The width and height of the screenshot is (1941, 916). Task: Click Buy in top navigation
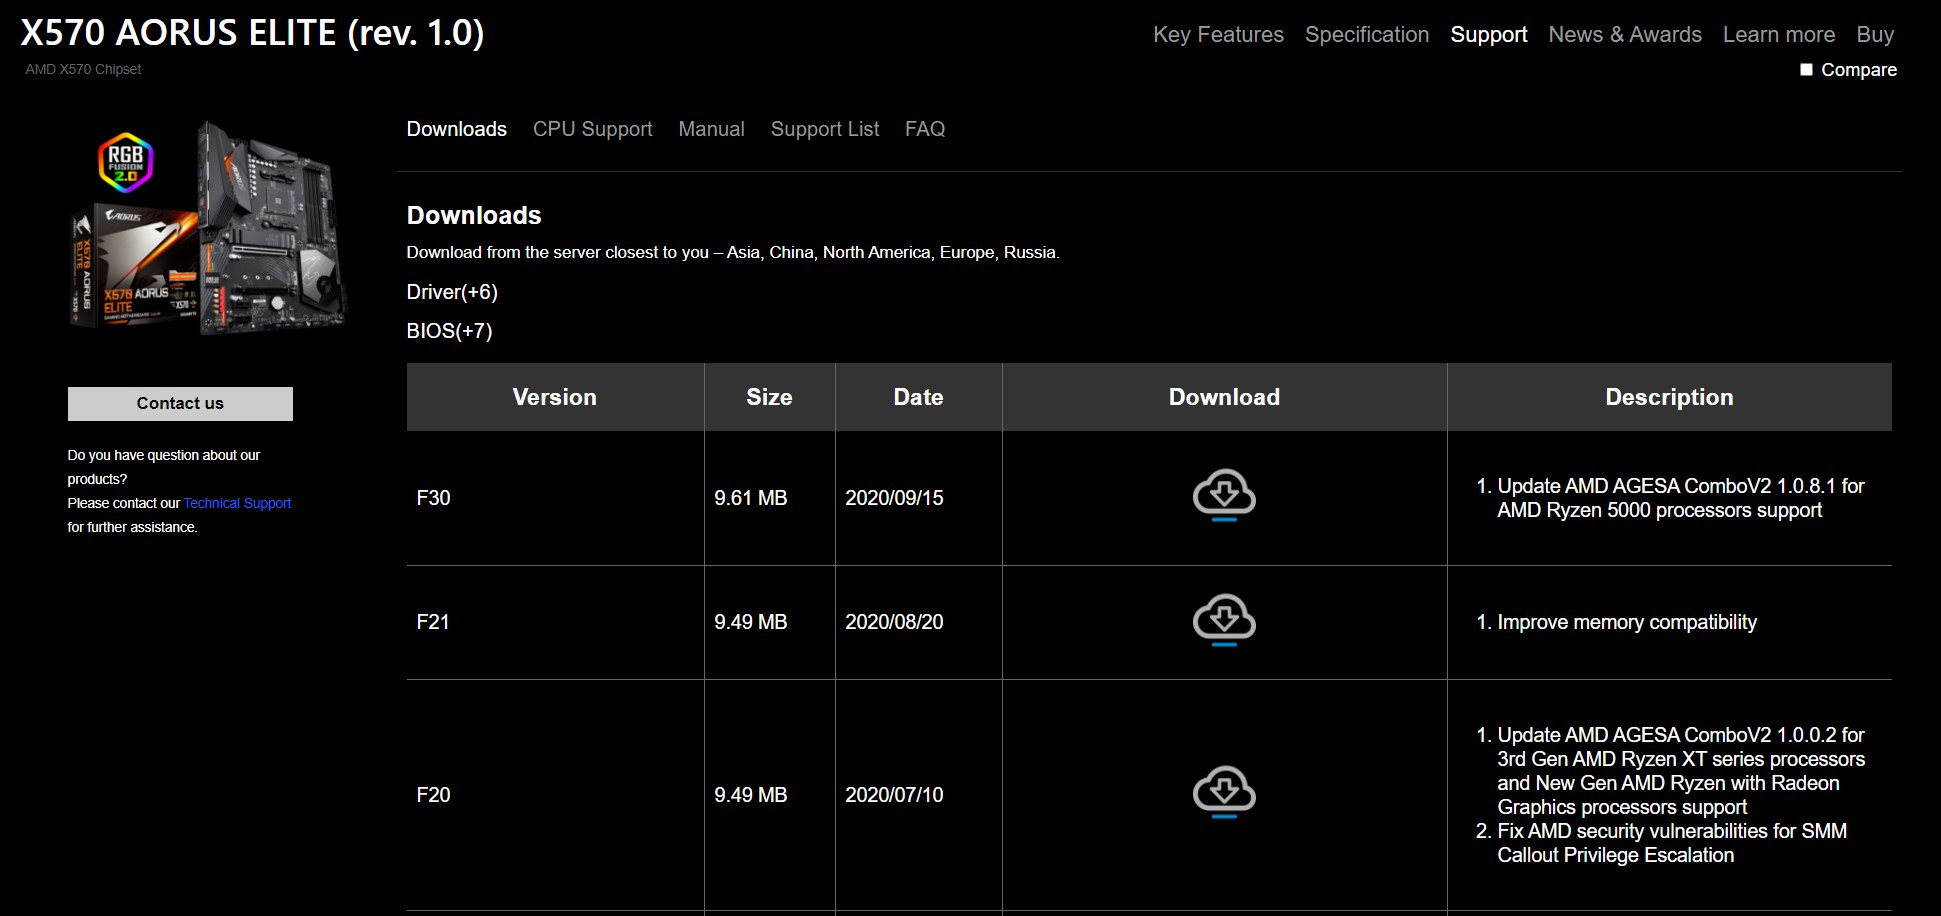point(1875,34)
